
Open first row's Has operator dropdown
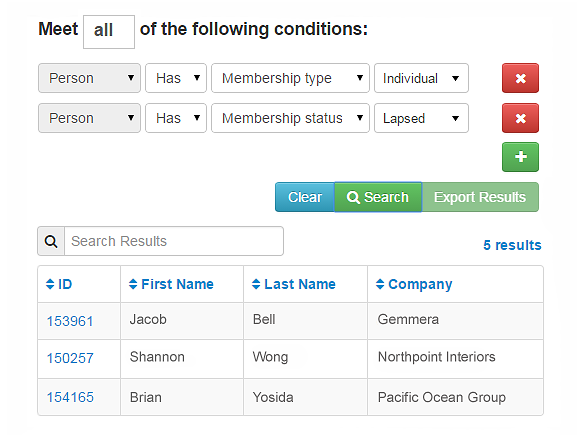click(x=176, y=78)
